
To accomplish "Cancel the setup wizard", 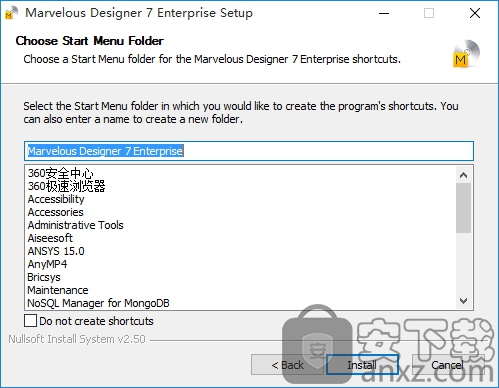I will [x=448, y=365].
